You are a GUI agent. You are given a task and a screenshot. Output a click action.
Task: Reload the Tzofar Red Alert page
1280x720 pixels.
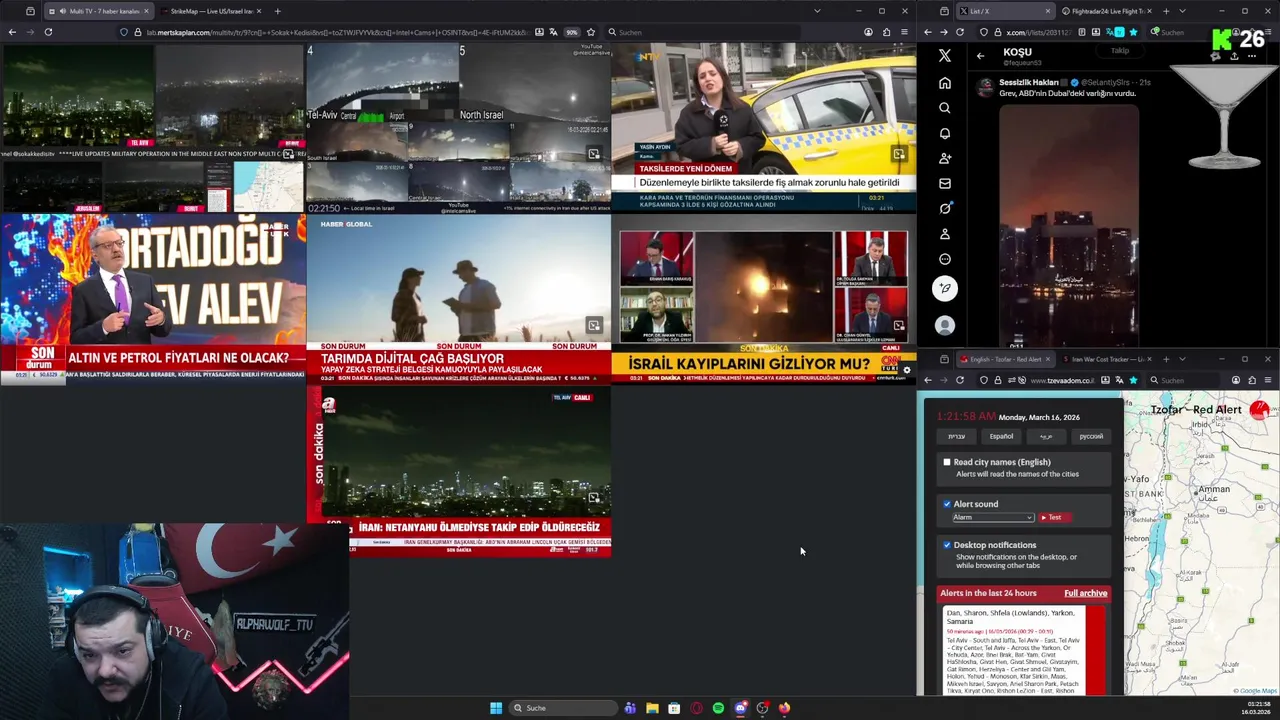960,380
